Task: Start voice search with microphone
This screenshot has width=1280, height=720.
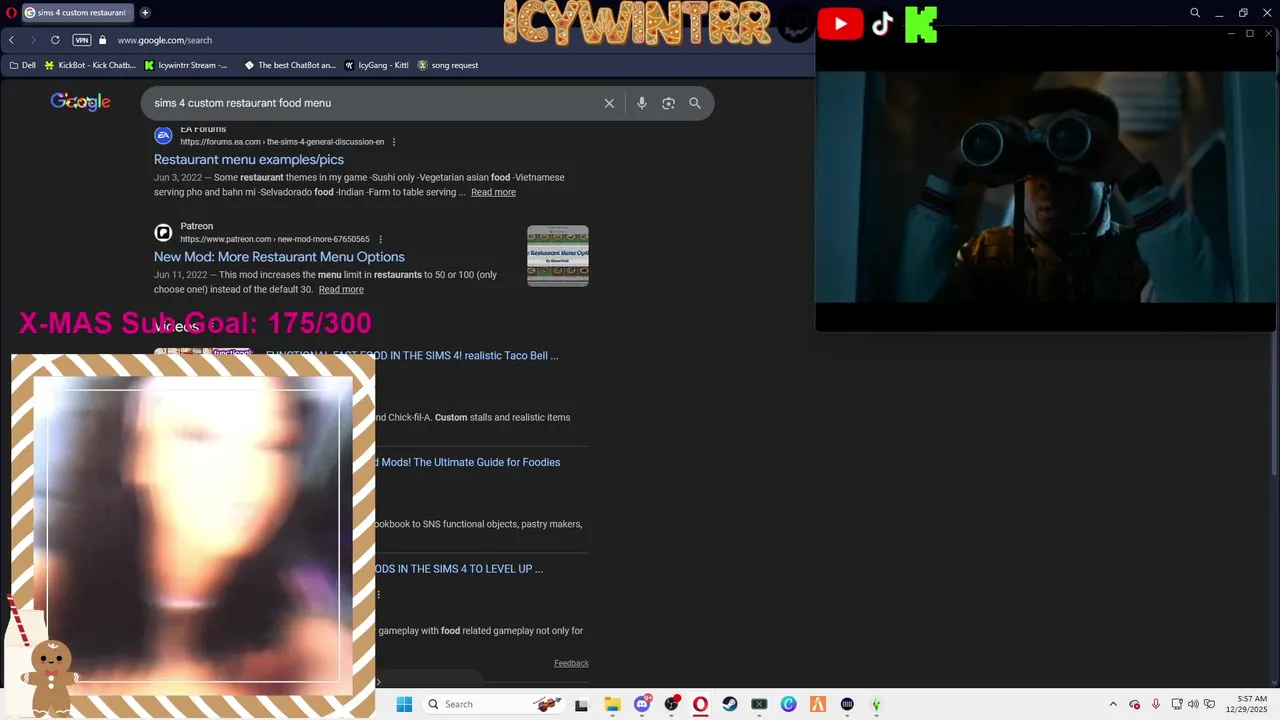Action: 642,103
